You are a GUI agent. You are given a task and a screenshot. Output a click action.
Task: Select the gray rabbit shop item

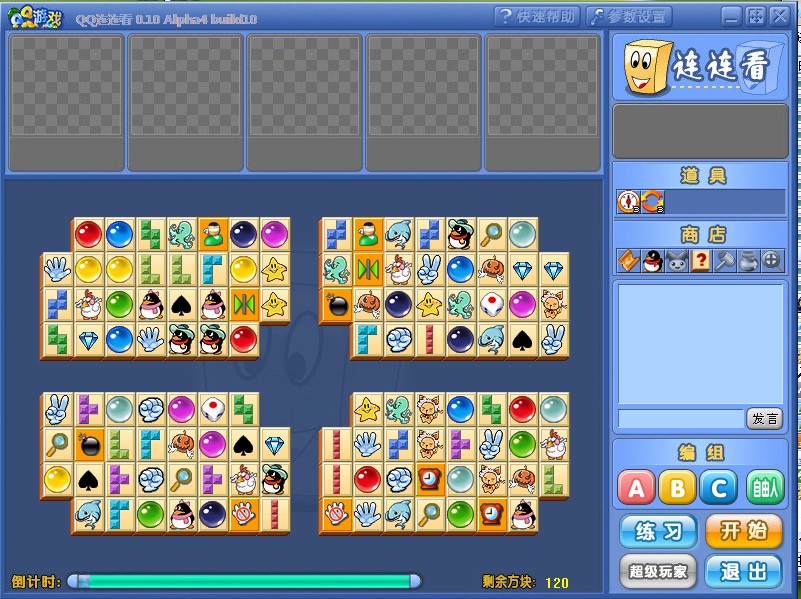[x=676, y=261]
